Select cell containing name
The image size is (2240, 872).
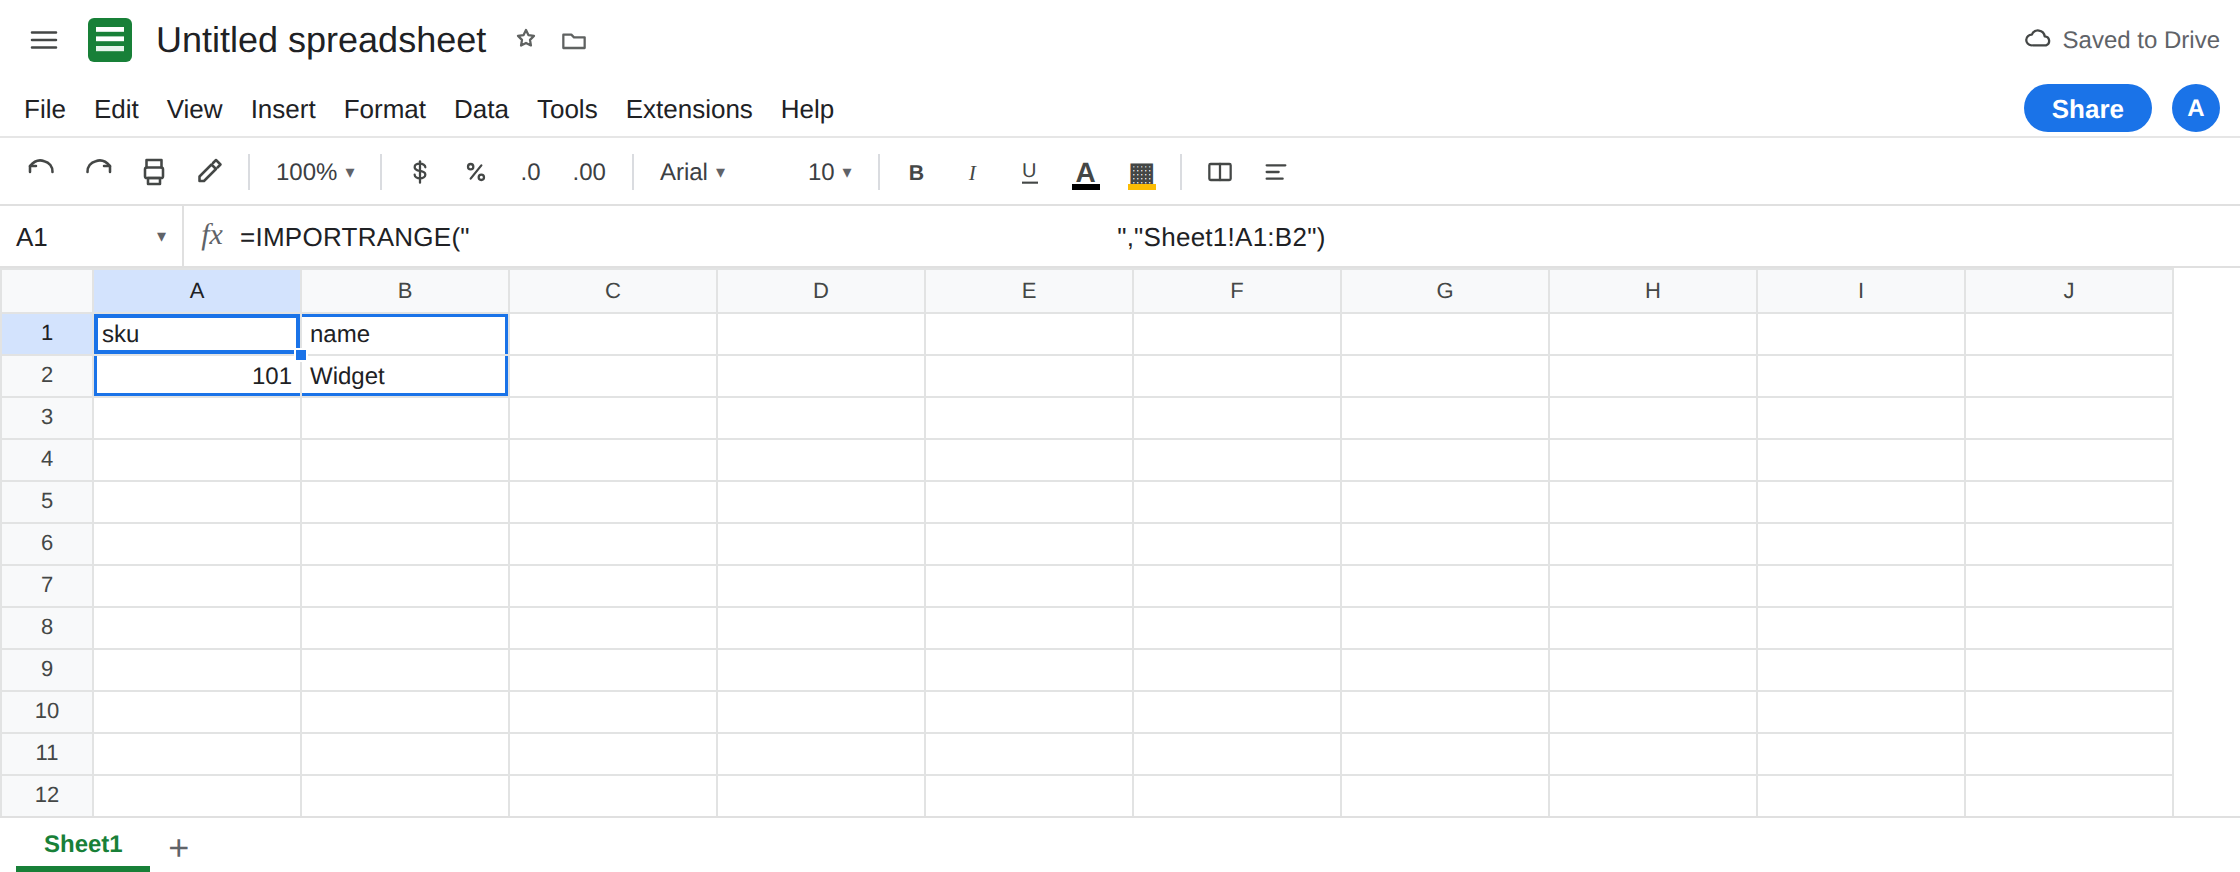click(x=405, y=334)
